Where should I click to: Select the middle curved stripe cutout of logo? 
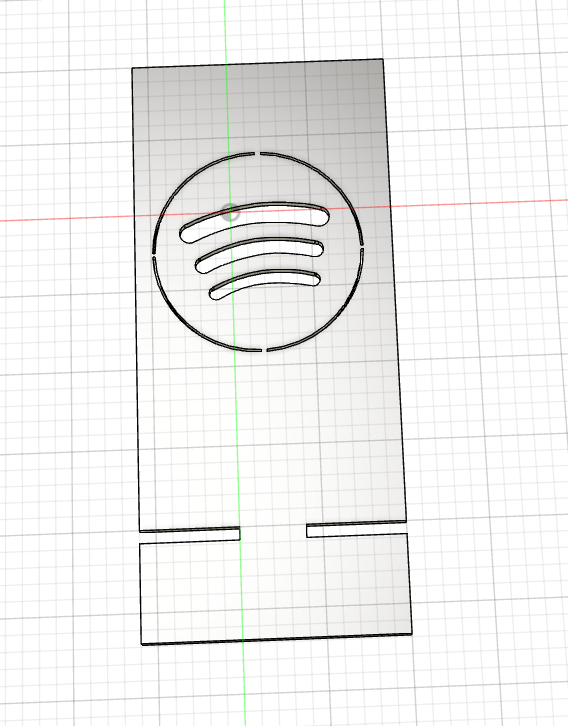point(259,255)
